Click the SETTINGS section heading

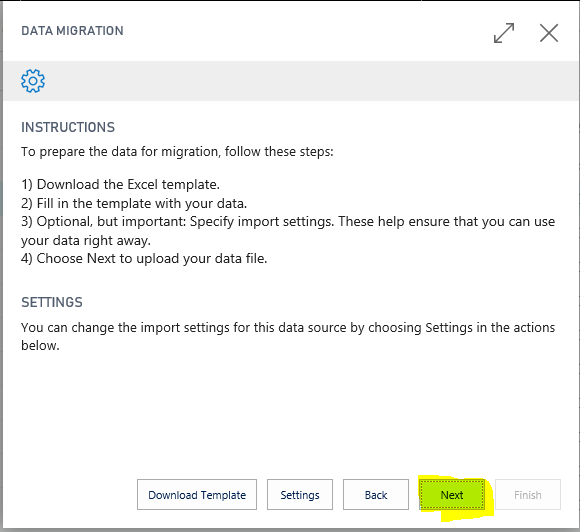52,302
